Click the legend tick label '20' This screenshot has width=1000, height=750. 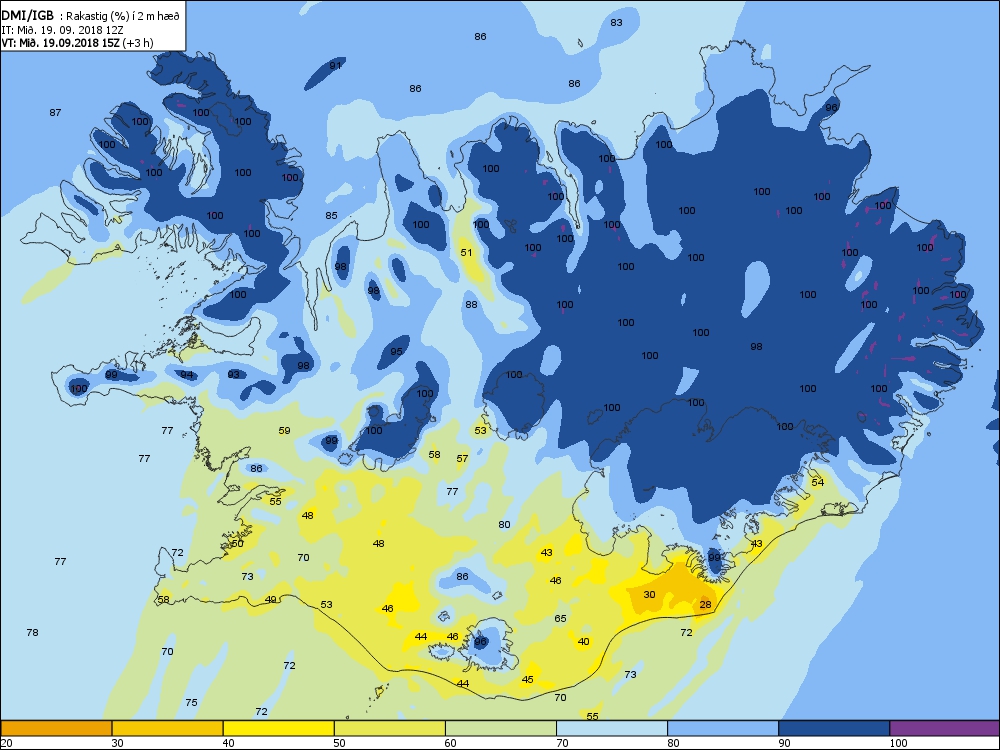pos(6,742)
